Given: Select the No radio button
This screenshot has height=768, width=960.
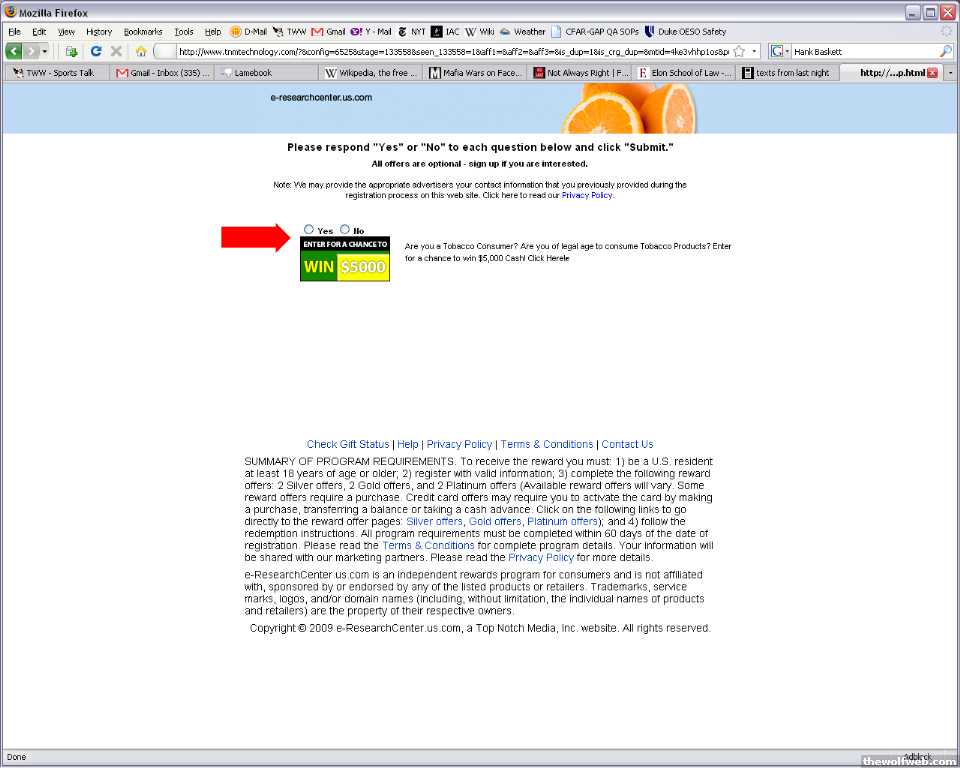Looking at the screenshot, I should pyautogui.click(x=345, y=230).
